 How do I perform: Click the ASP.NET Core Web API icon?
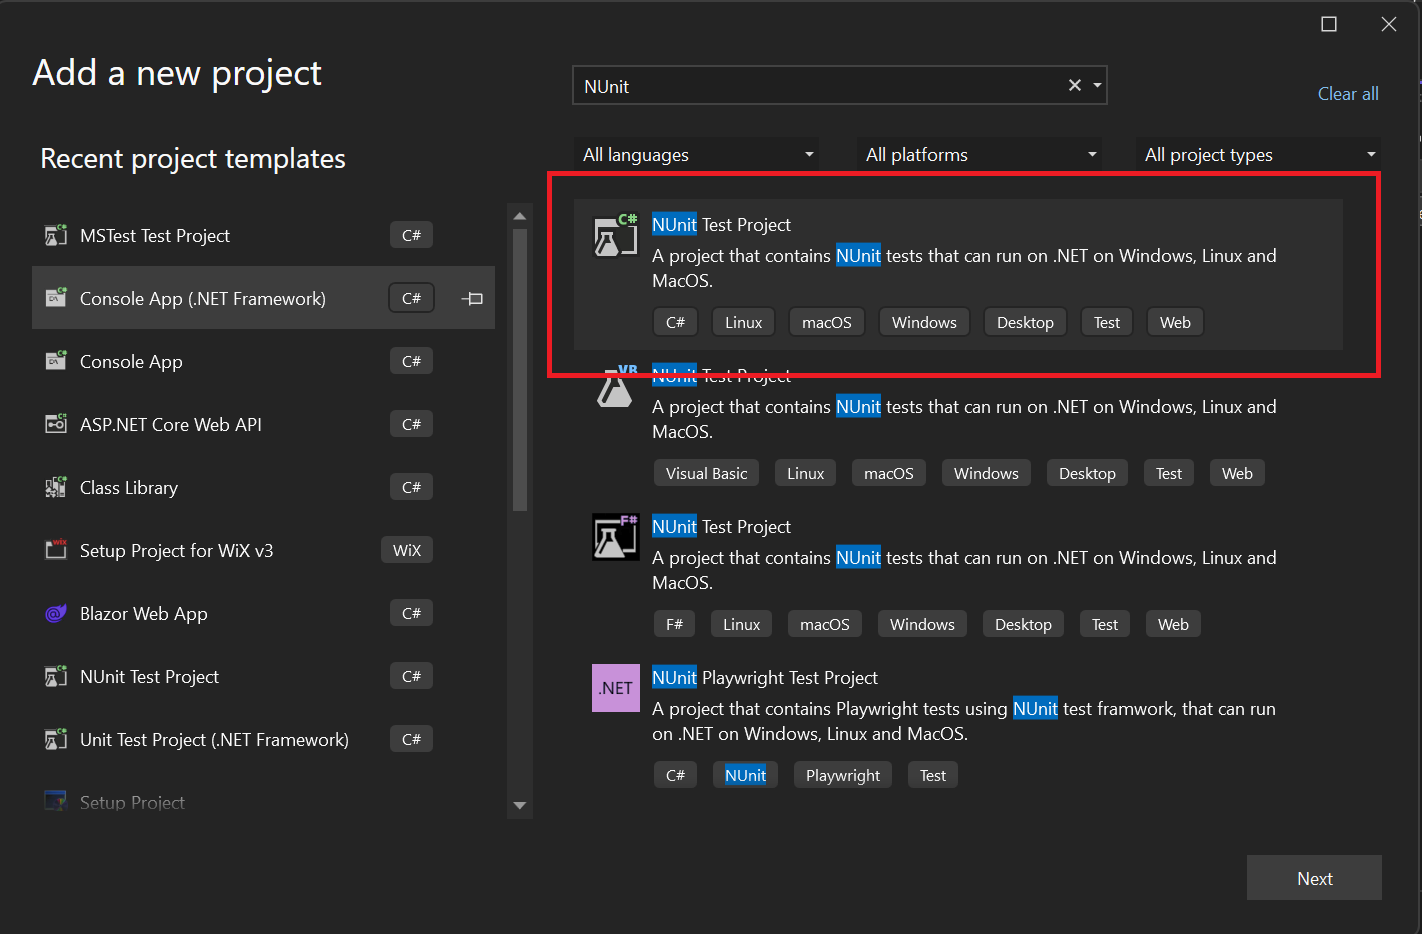click(55, 423)
